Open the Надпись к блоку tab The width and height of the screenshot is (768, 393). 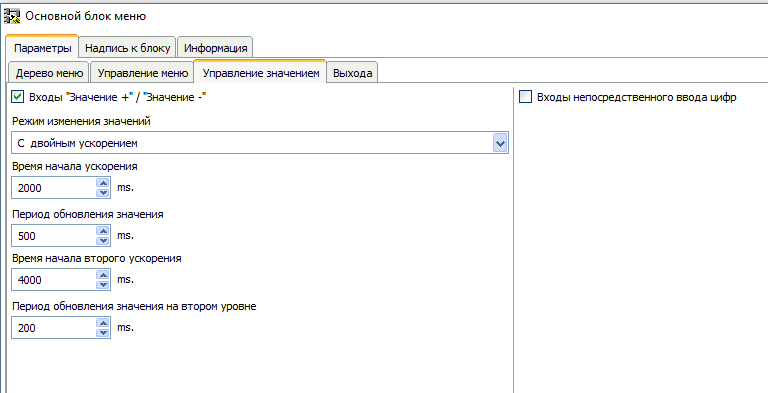(127, 49)
